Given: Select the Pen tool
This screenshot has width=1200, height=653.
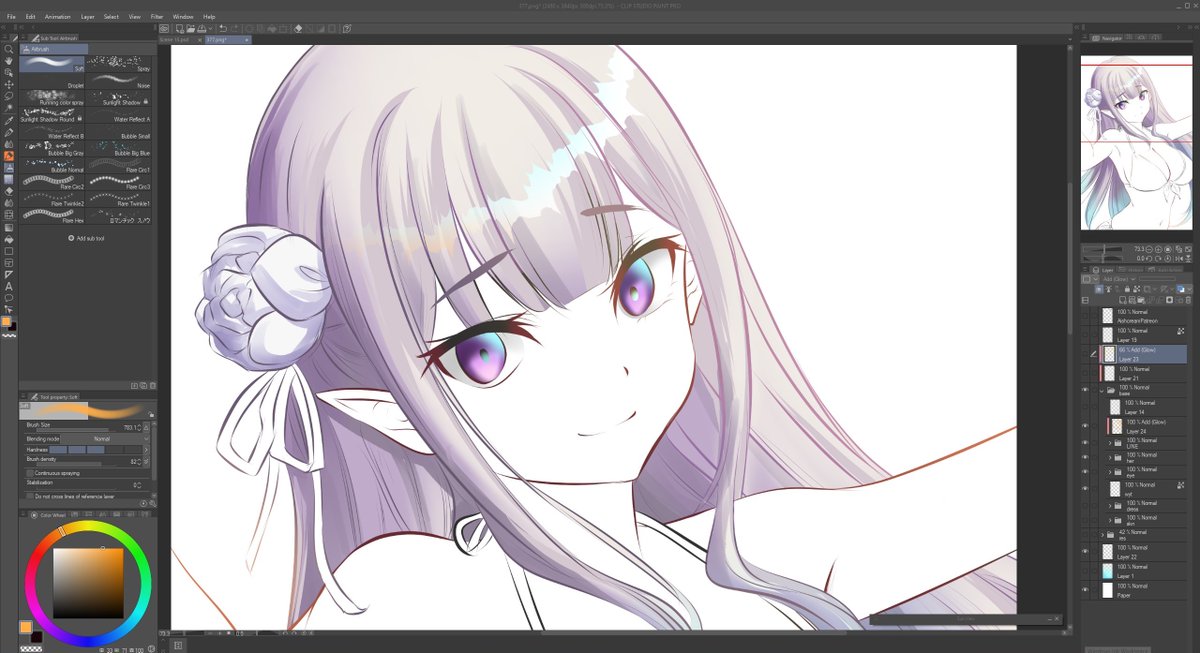Looking at the screenshot, I should pos(9,132).
